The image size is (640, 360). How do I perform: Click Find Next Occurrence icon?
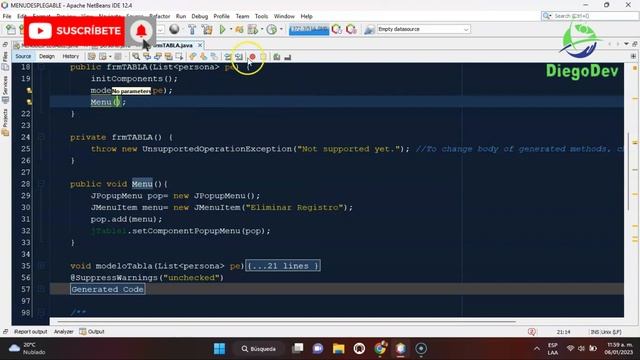(x=158, y=57)
